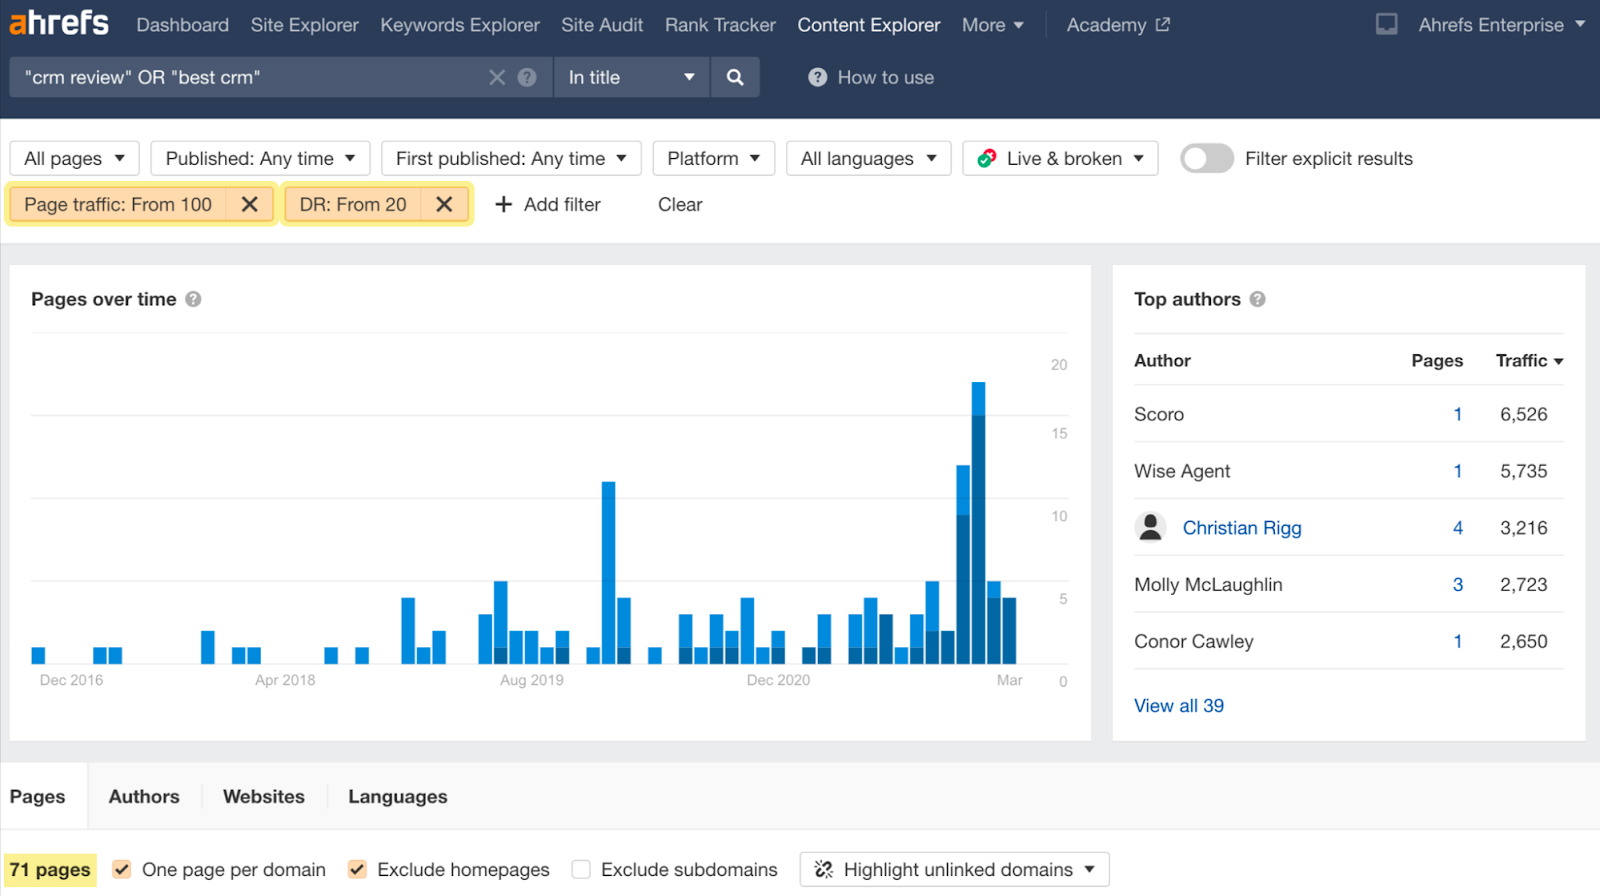Uncheck One page per domain
The width and height of the screenshot is (1600, 896).
coord(122,869)
